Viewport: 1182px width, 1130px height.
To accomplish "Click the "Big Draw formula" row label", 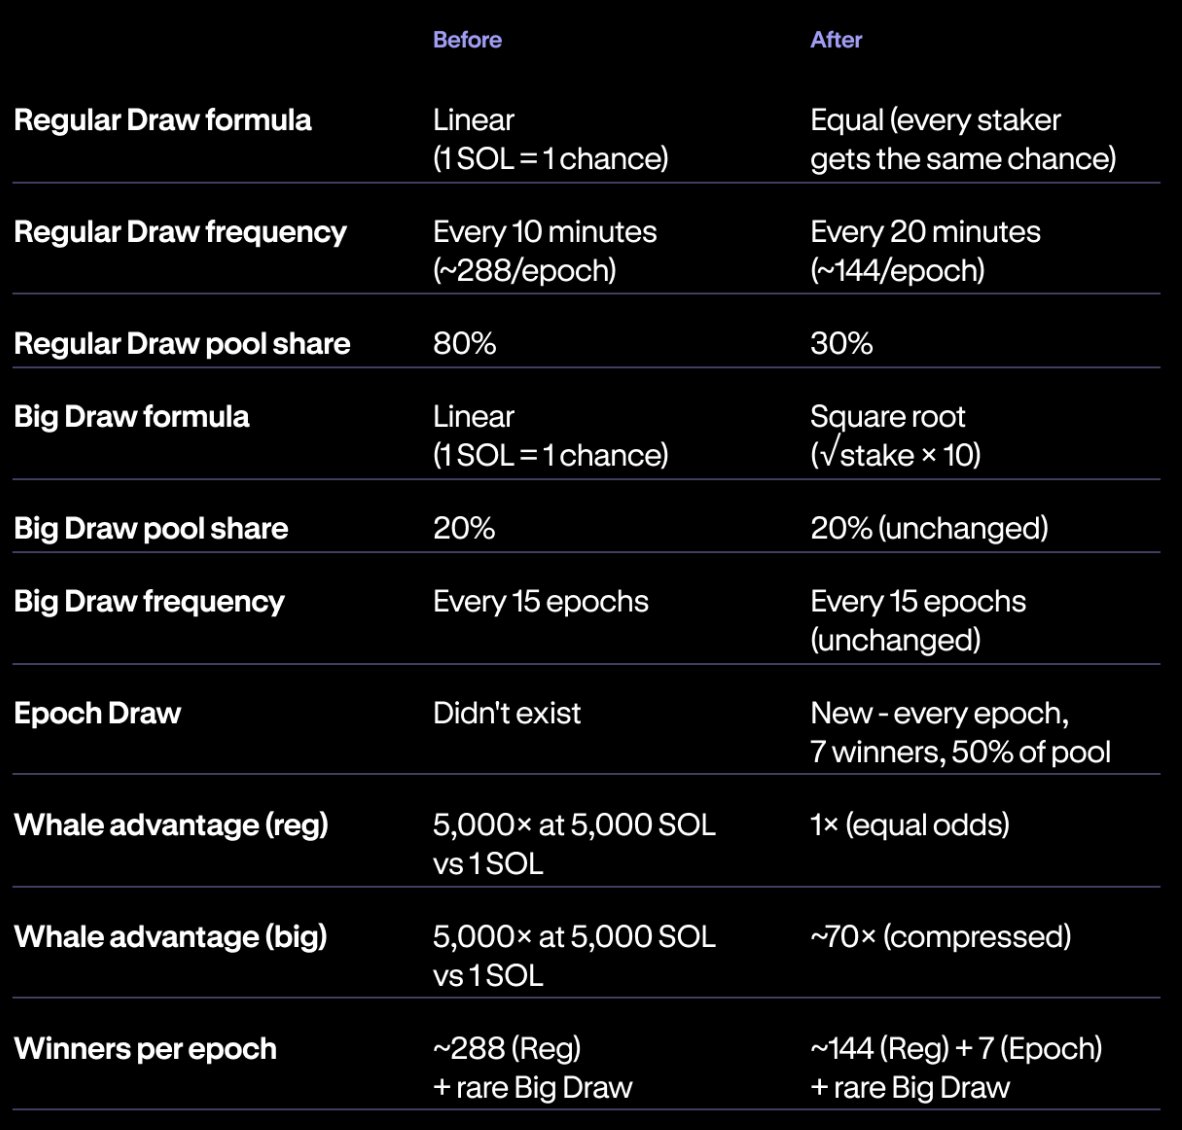I will pos(132,416).
